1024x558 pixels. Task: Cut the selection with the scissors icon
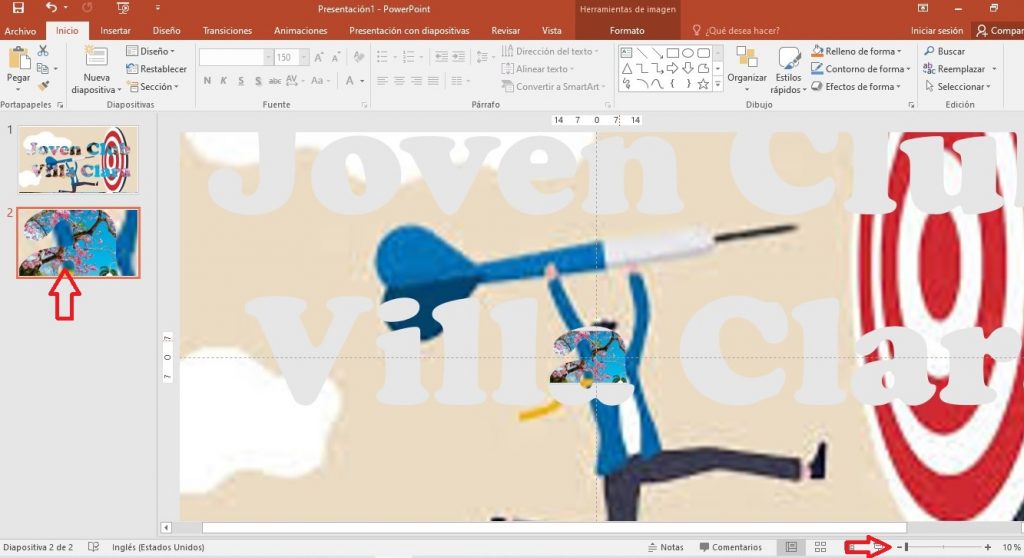(x=43, y=50)
